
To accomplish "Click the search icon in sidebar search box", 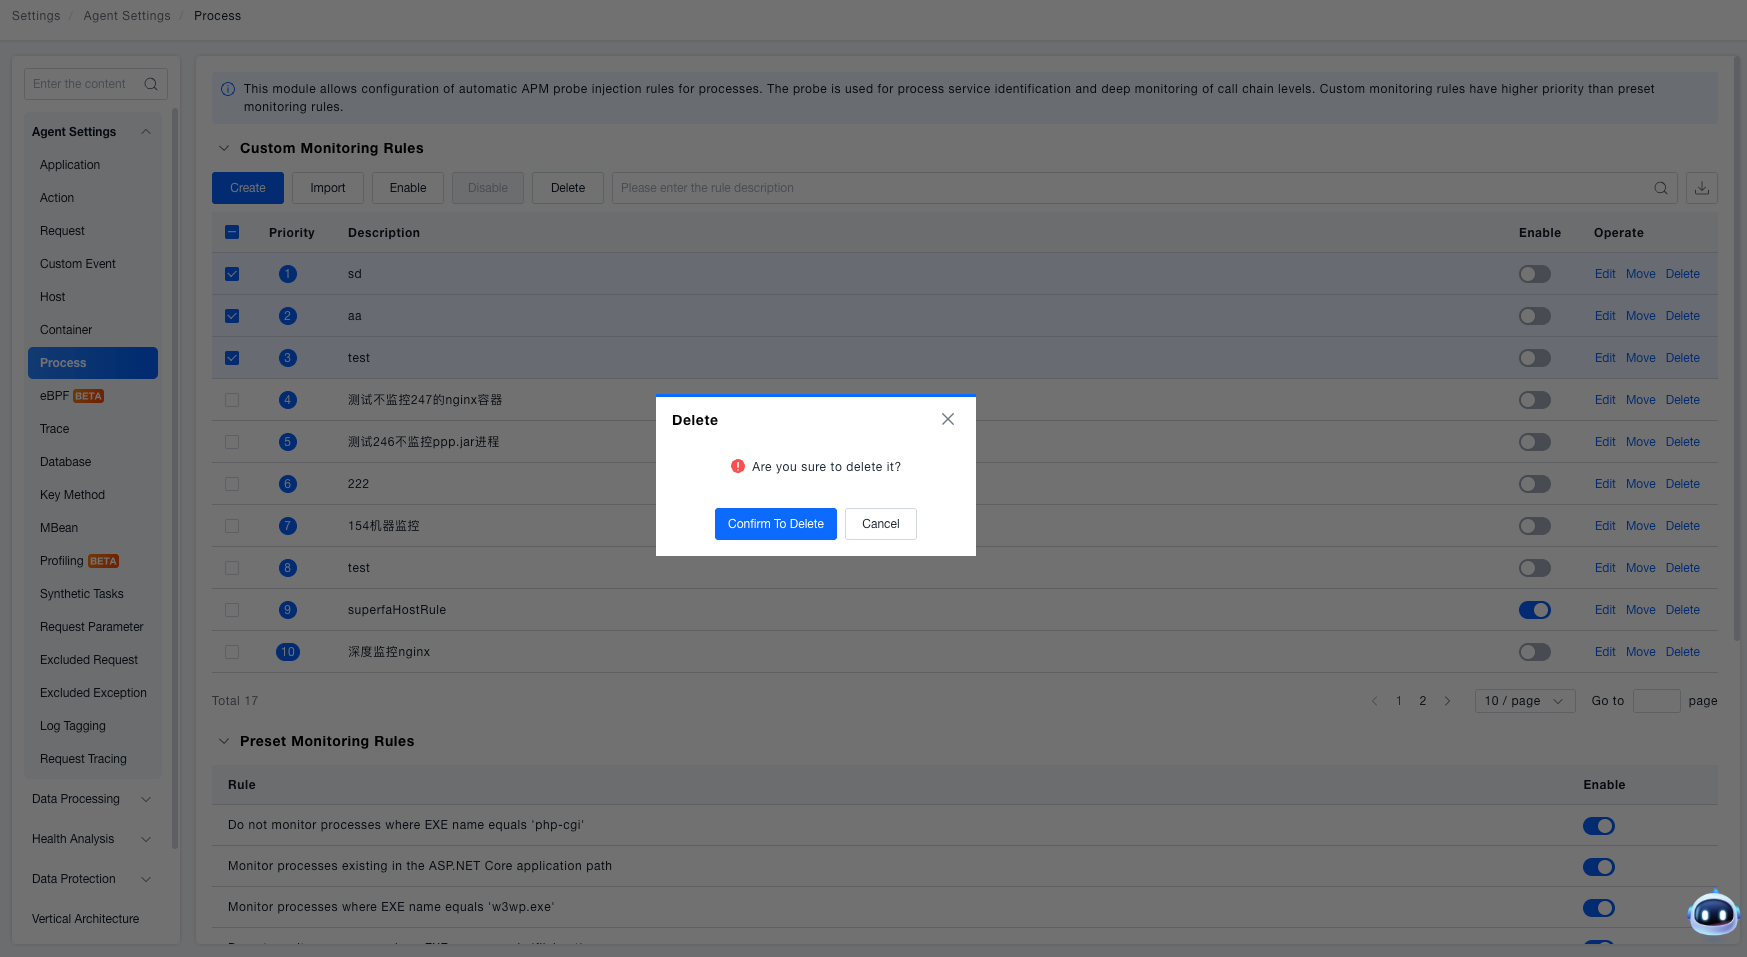I will pyautogui.click(x=151, y=84).
